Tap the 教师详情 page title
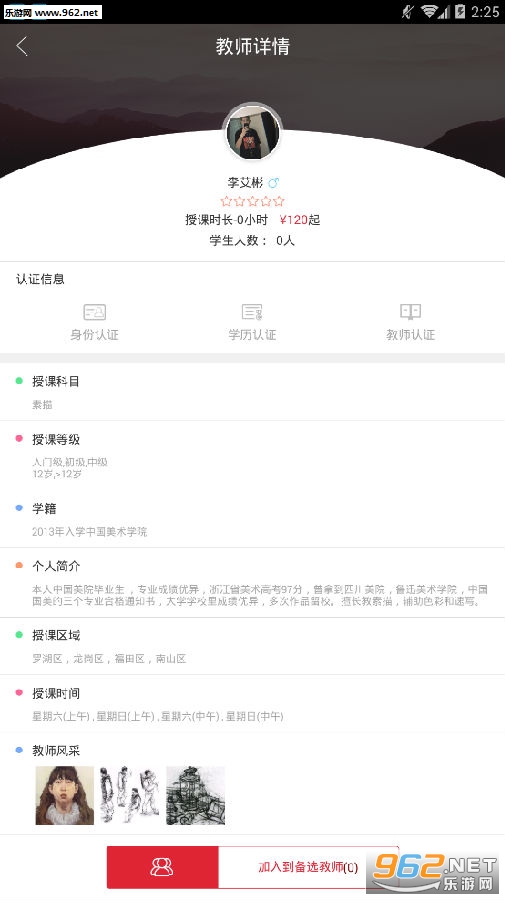Screen dimensions: 505x900 (252, 46)
